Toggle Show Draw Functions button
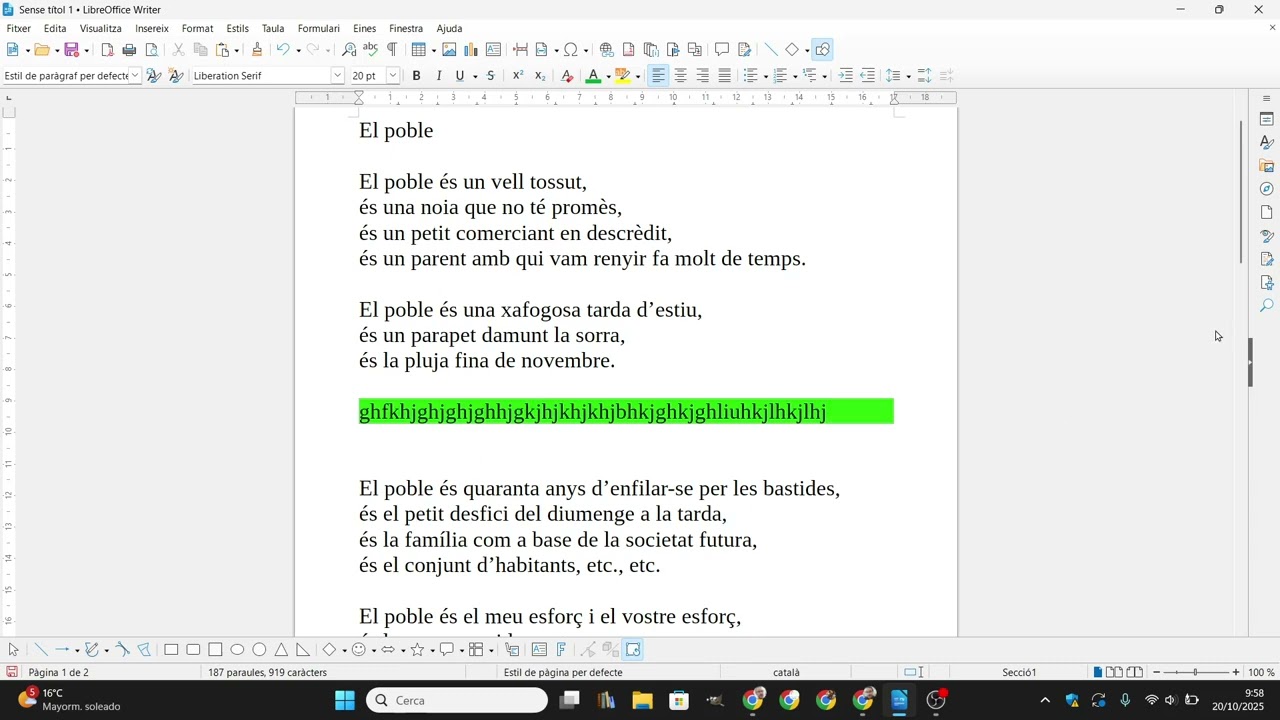 tap(823, 49)
